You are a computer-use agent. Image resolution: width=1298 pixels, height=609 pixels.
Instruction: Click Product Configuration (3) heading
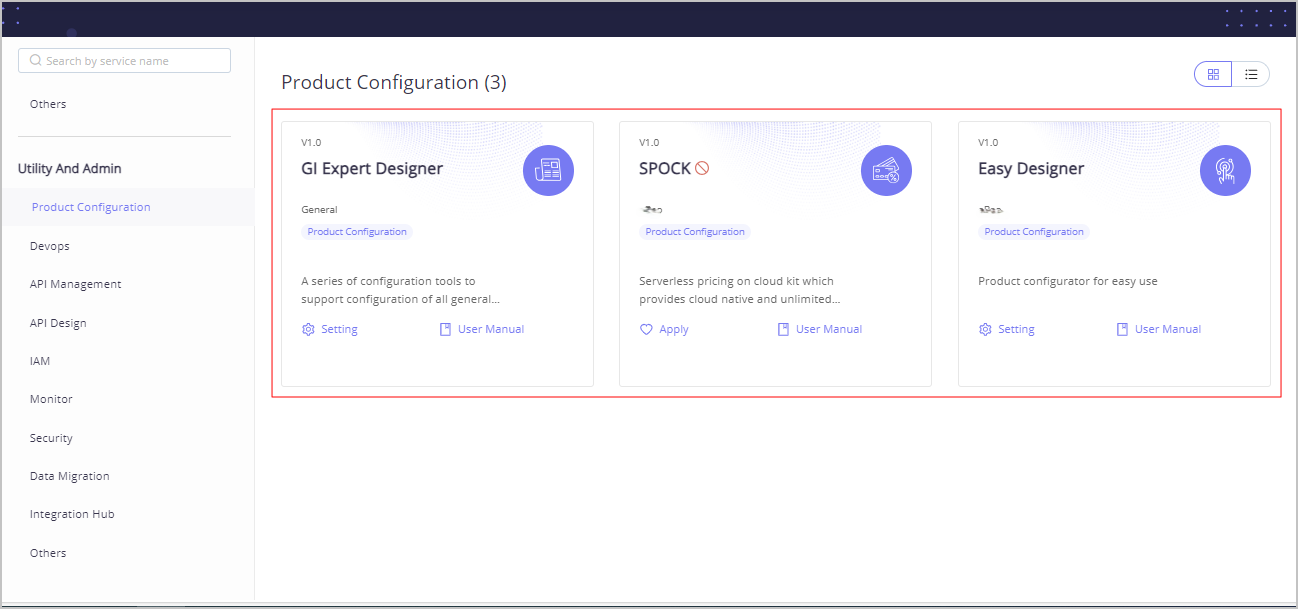(x=394, y=83)
